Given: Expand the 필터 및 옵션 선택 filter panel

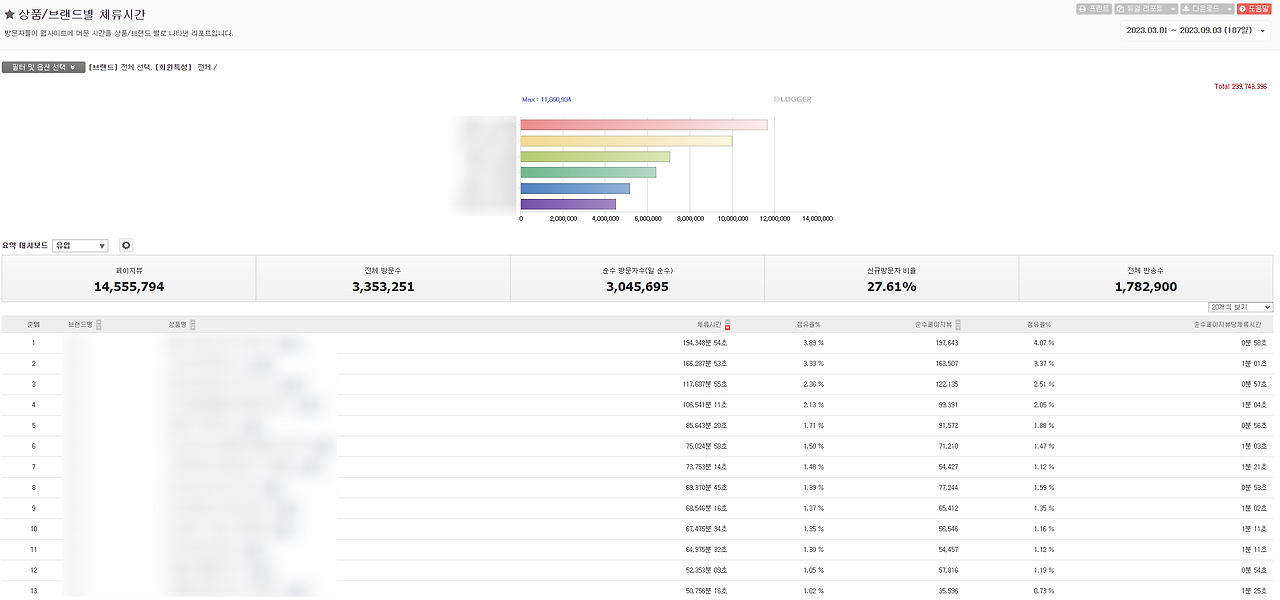Looking at the screenshot, I should tap(43, 67).
